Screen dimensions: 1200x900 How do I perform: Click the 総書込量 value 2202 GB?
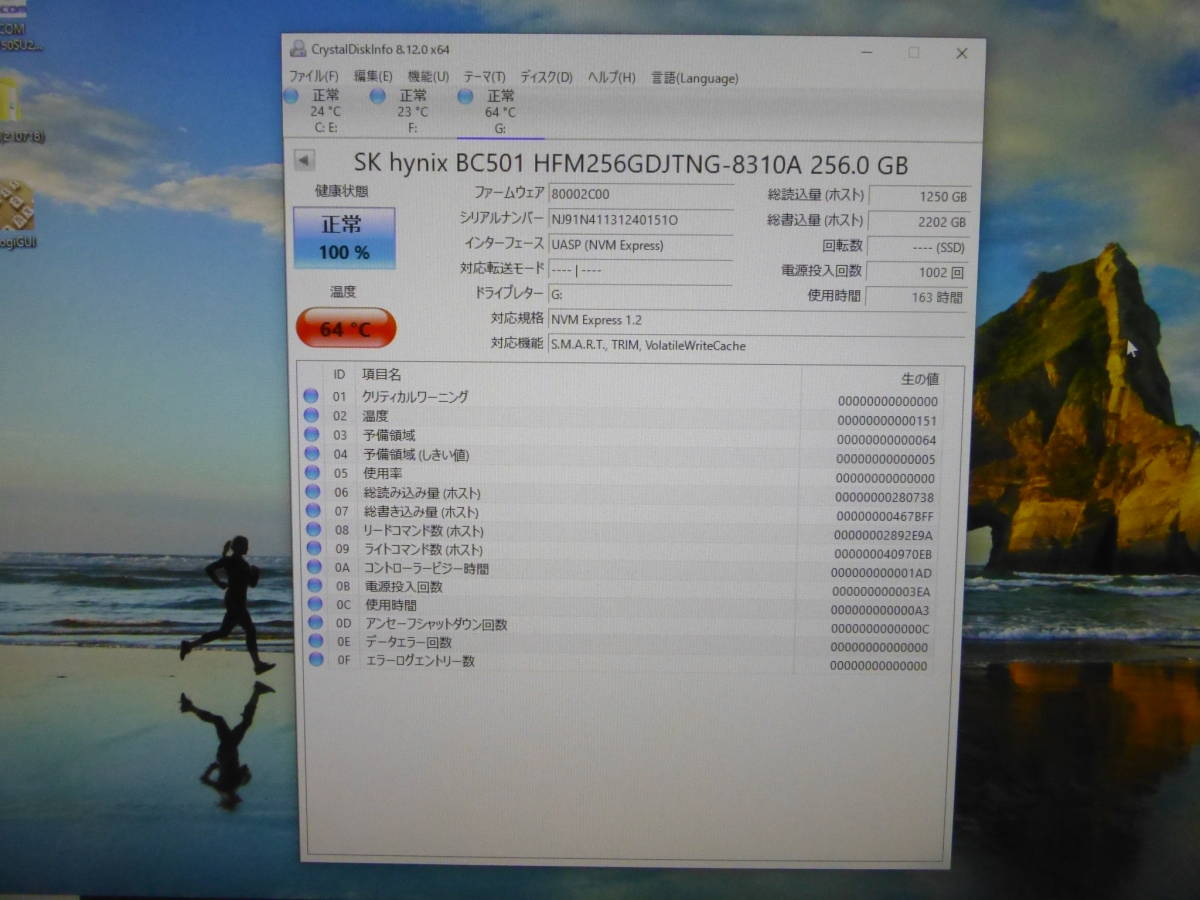click(x=917, y=222)
